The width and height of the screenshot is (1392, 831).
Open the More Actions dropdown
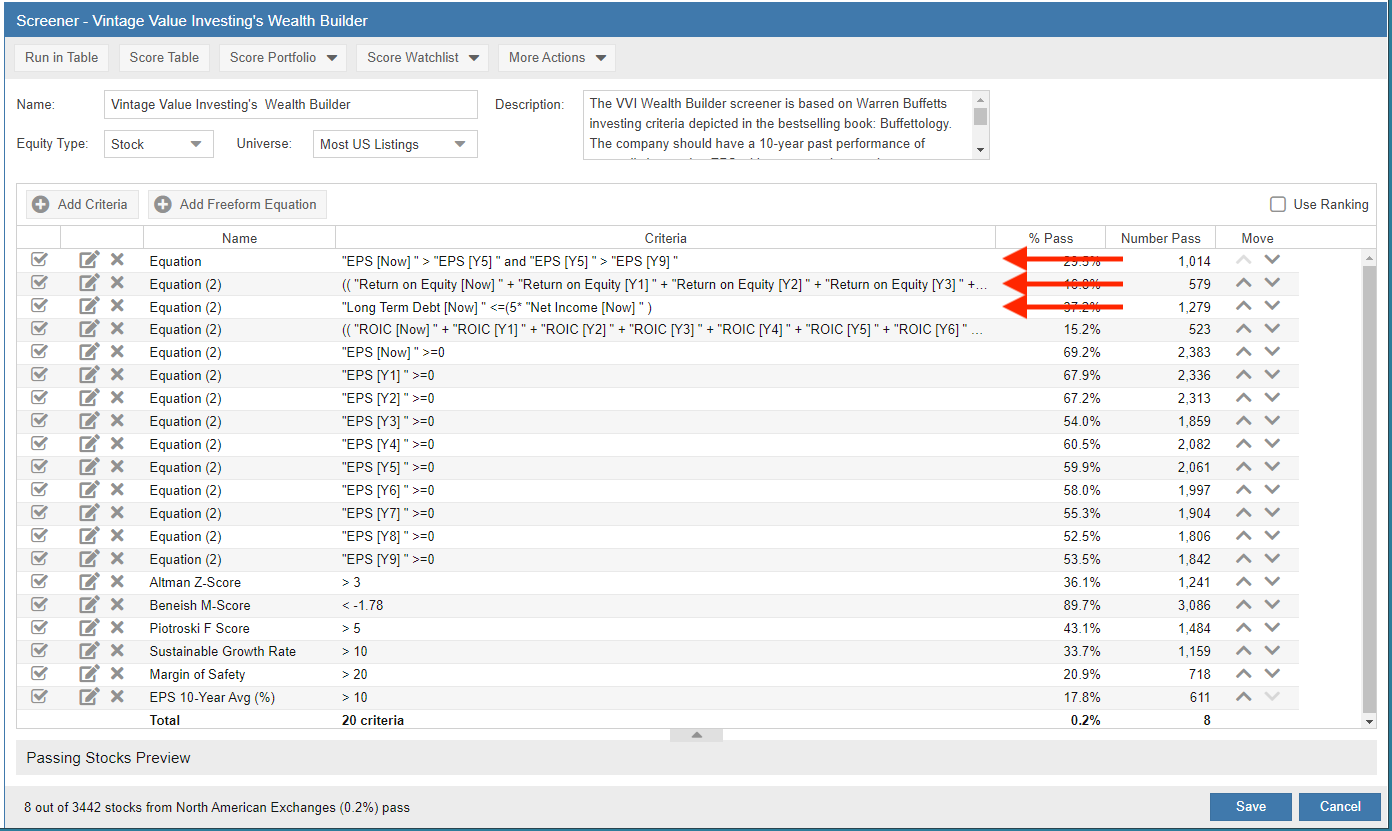pyautogui.click(x=557, y=57)
